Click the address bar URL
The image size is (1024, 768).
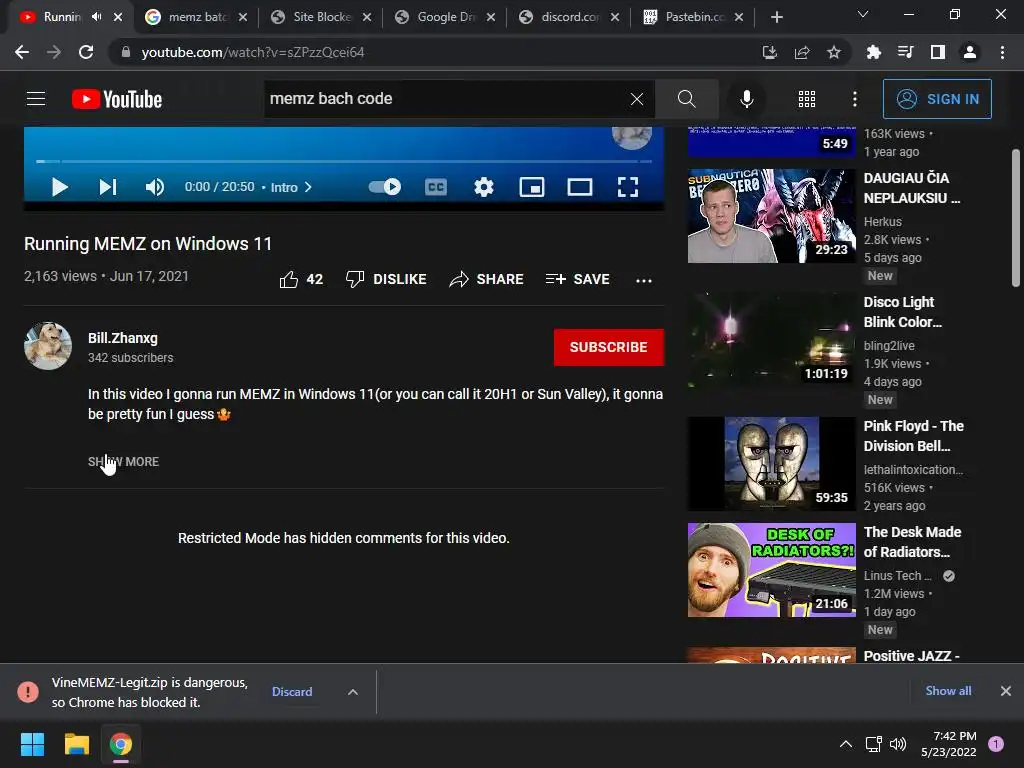[253, 52]
